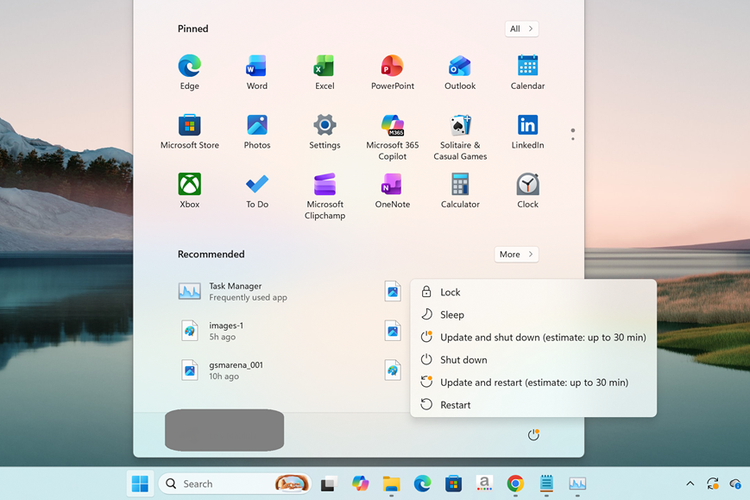The width and height of the screenshot is (750, 500).
Task: Launch Microsoft Clipchamp
Action: [324, 196]
